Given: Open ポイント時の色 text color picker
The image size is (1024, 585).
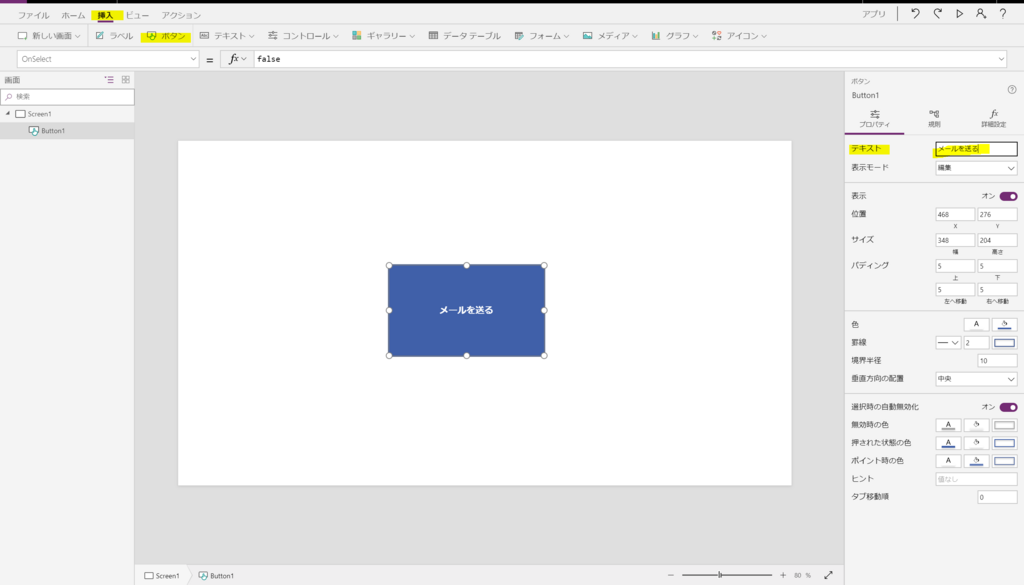Looking at the screenshot, I should pyautogui.click(x=948, y=461).
